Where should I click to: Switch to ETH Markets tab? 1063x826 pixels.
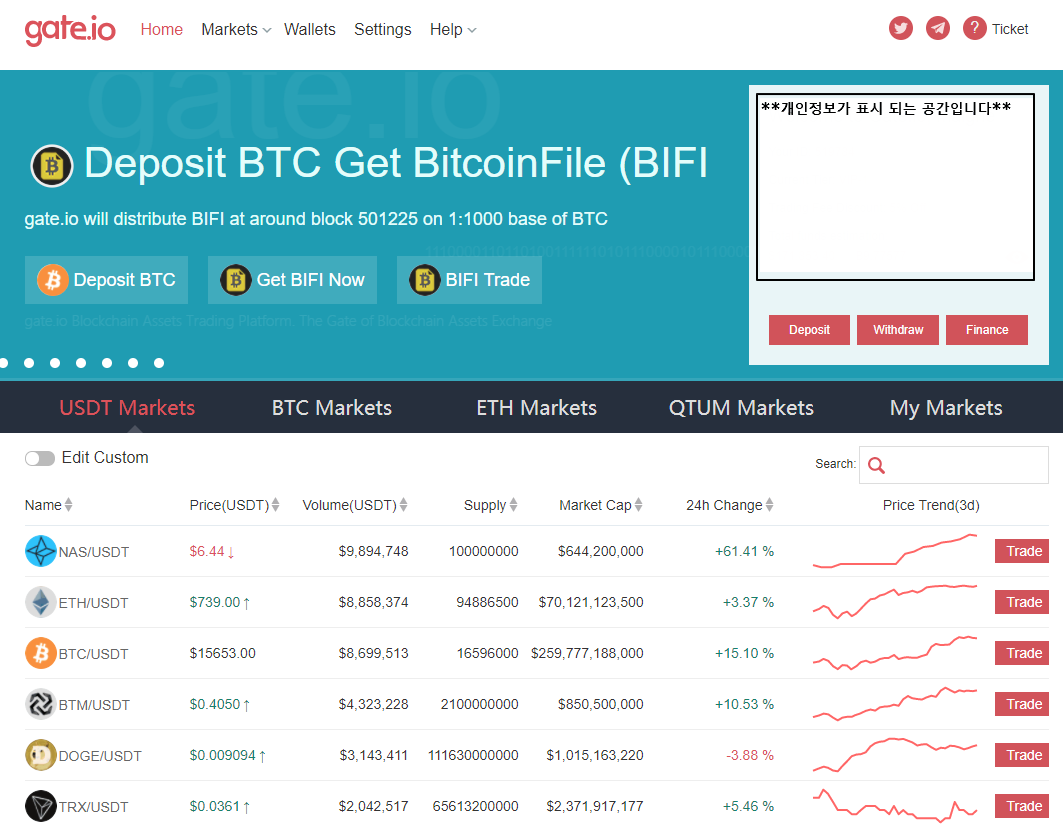(536, 408)
